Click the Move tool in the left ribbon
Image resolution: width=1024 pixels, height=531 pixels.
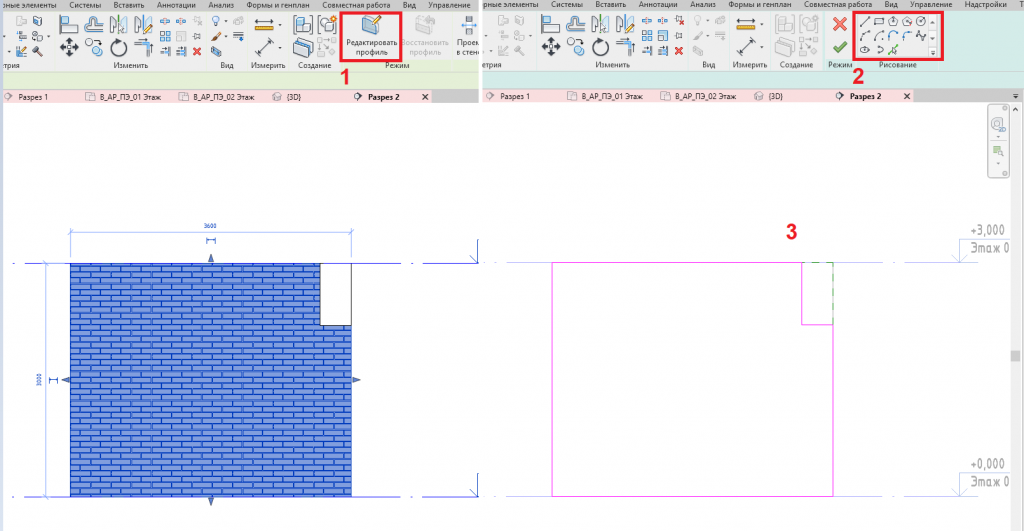point(69,47)
